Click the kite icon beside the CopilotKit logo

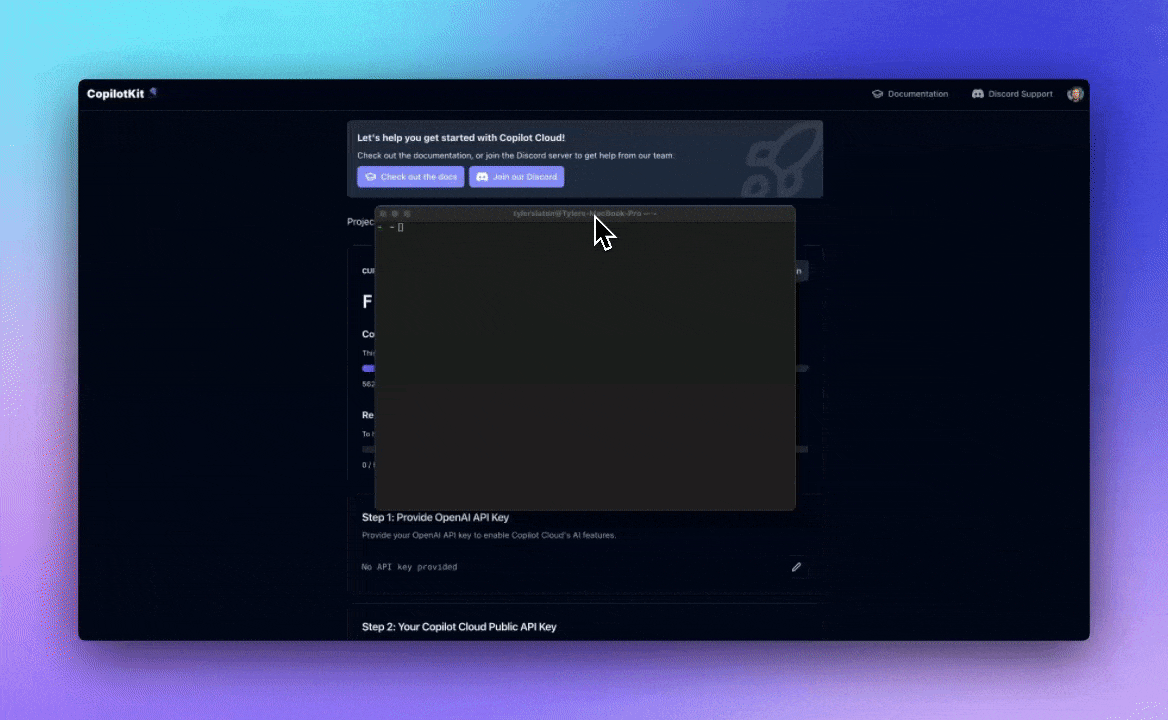click(153, 92)
